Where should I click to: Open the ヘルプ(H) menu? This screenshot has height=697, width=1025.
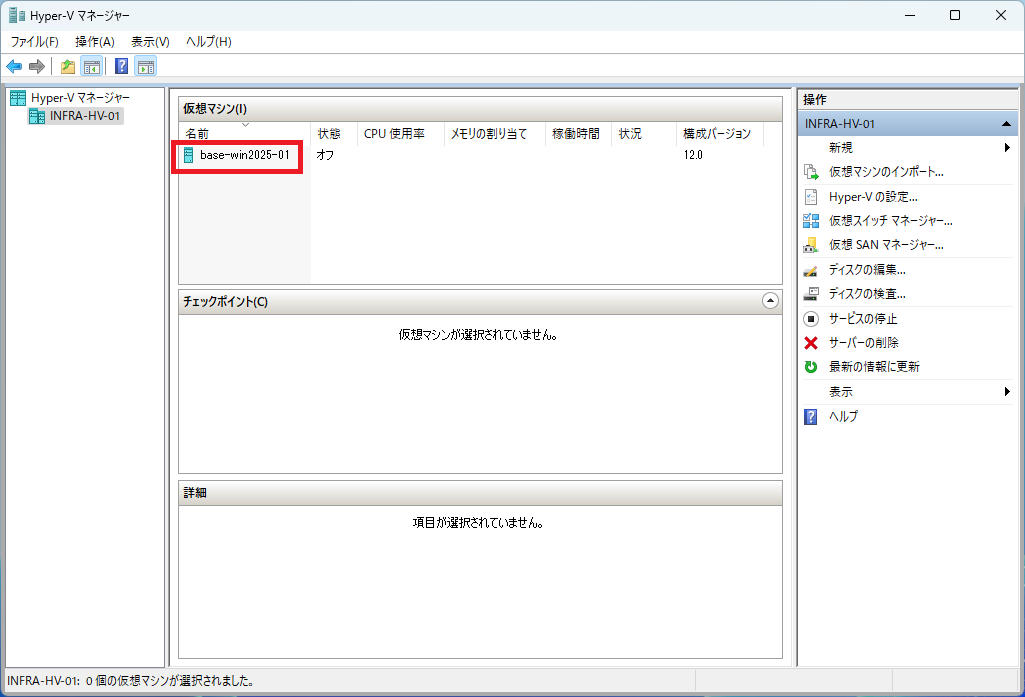[209, 42]
